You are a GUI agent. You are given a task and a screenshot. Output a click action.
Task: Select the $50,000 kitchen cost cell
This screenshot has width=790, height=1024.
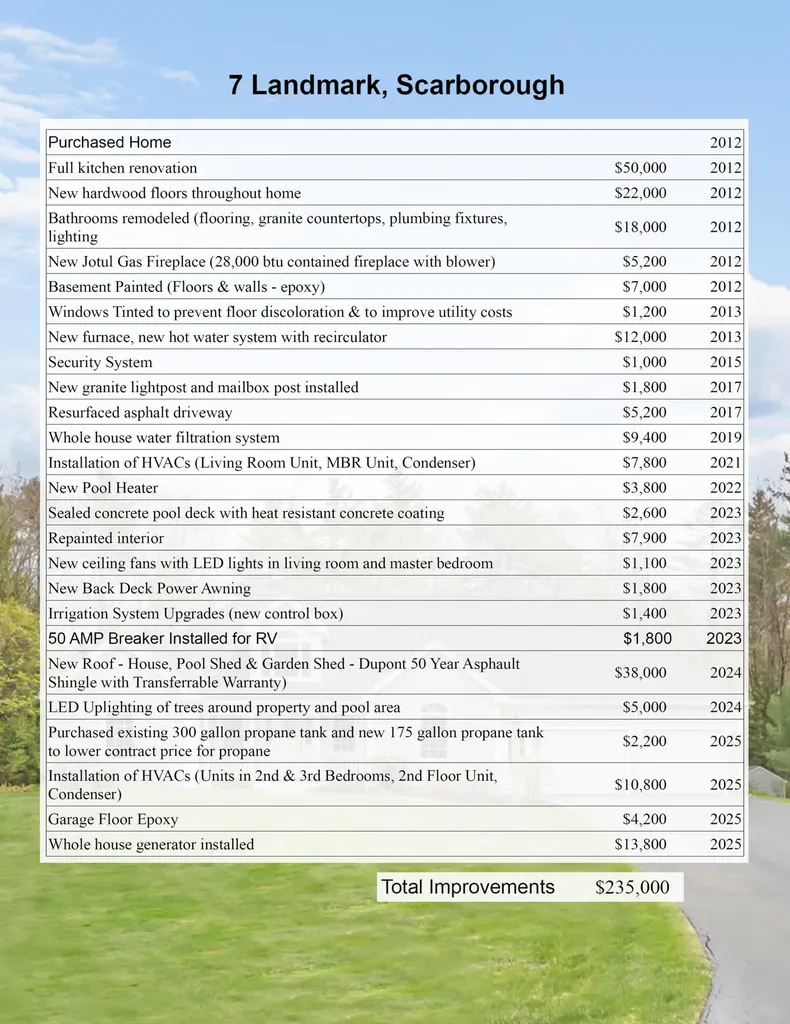click(x=640, y=168)
